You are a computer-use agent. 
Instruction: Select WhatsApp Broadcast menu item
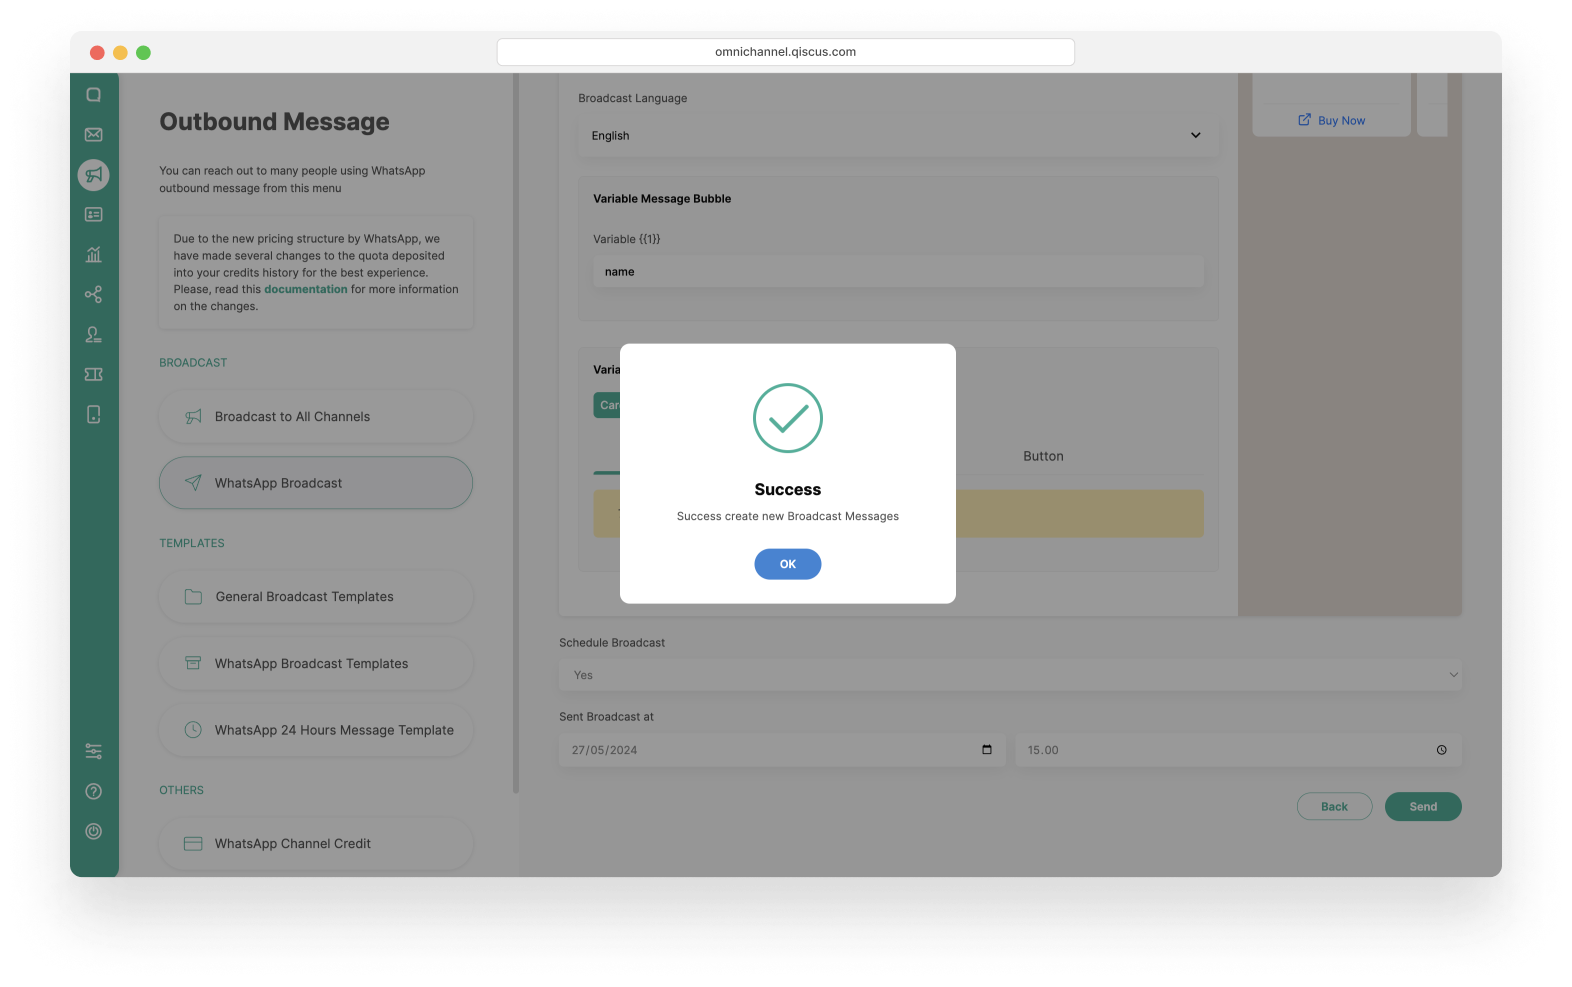pyautogui.click(x=316, y=483)
